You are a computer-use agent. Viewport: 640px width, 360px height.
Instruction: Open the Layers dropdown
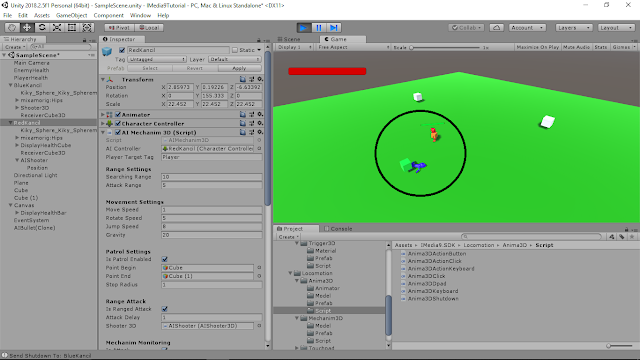pyautogui.click(x=573, y=27)
